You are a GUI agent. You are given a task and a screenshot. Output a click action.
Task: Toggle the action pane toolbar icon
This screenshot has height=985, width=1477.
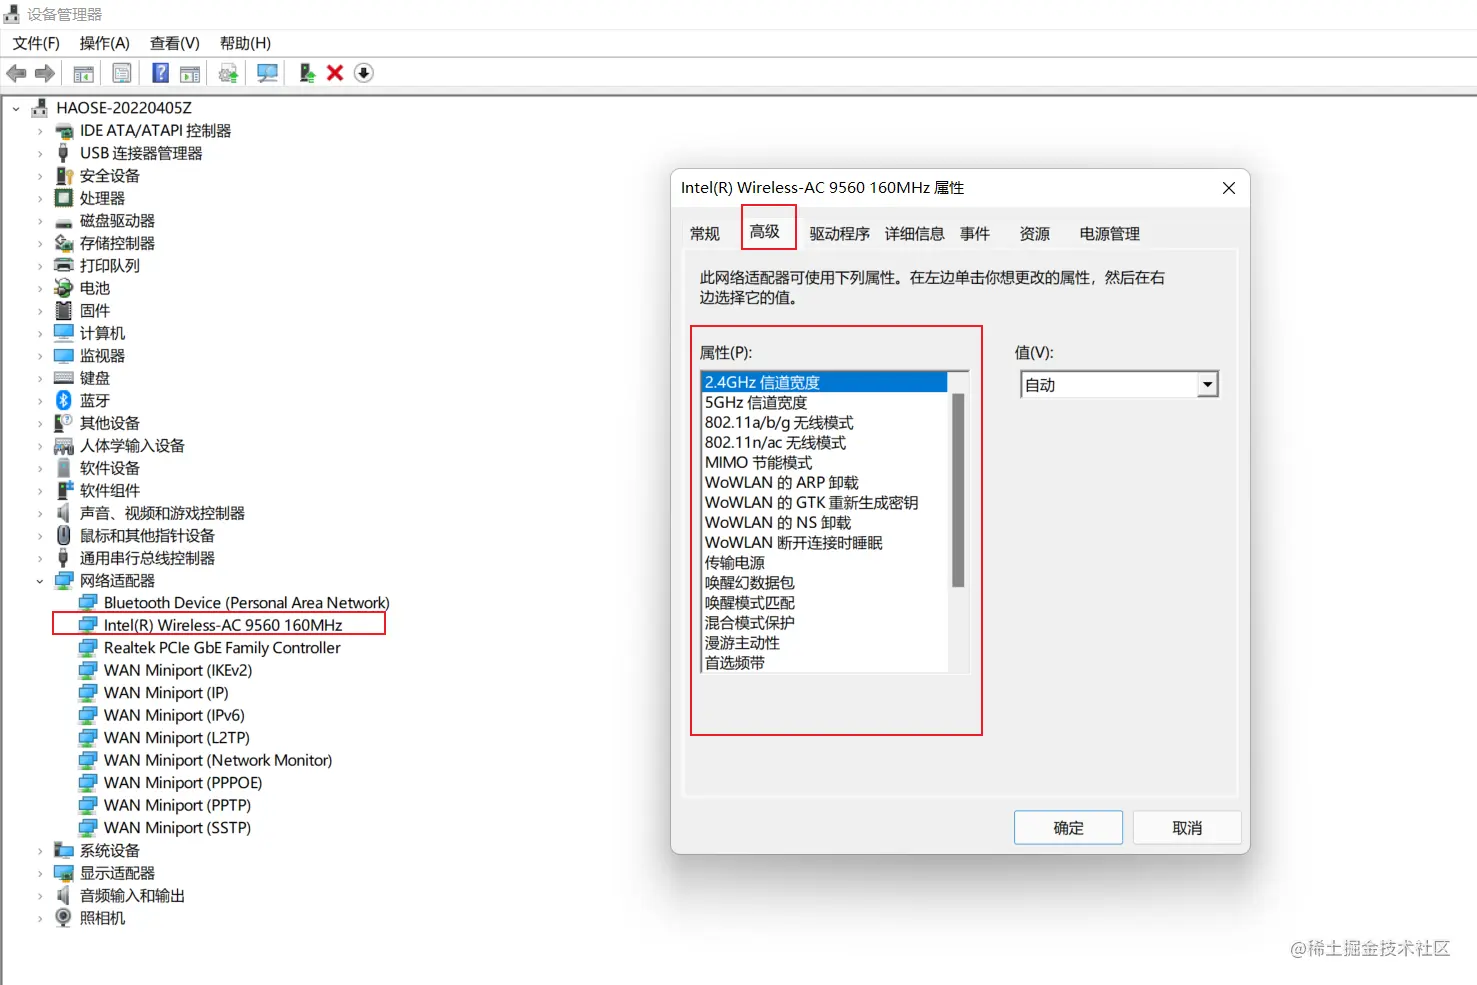tap(190, 73)
